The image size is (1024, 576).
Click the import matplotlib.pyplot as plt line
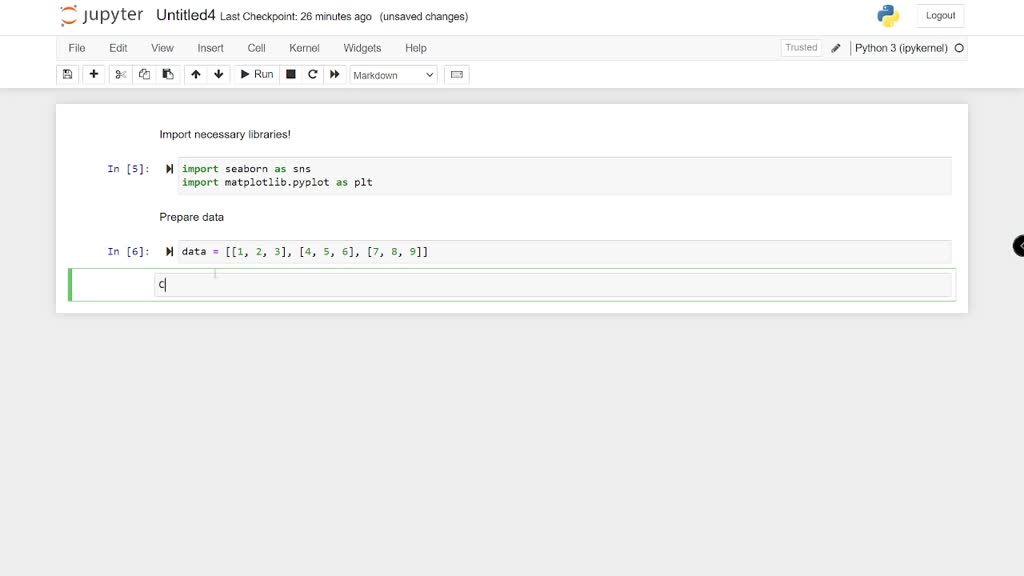pos(277,182)
